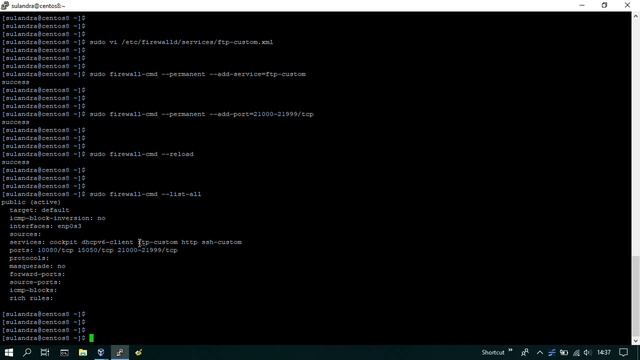Image resolution: width=640 pixels, height=360 pixels.
Task: Click the 'public (active)' output line
Action: [x=31, y=202]
